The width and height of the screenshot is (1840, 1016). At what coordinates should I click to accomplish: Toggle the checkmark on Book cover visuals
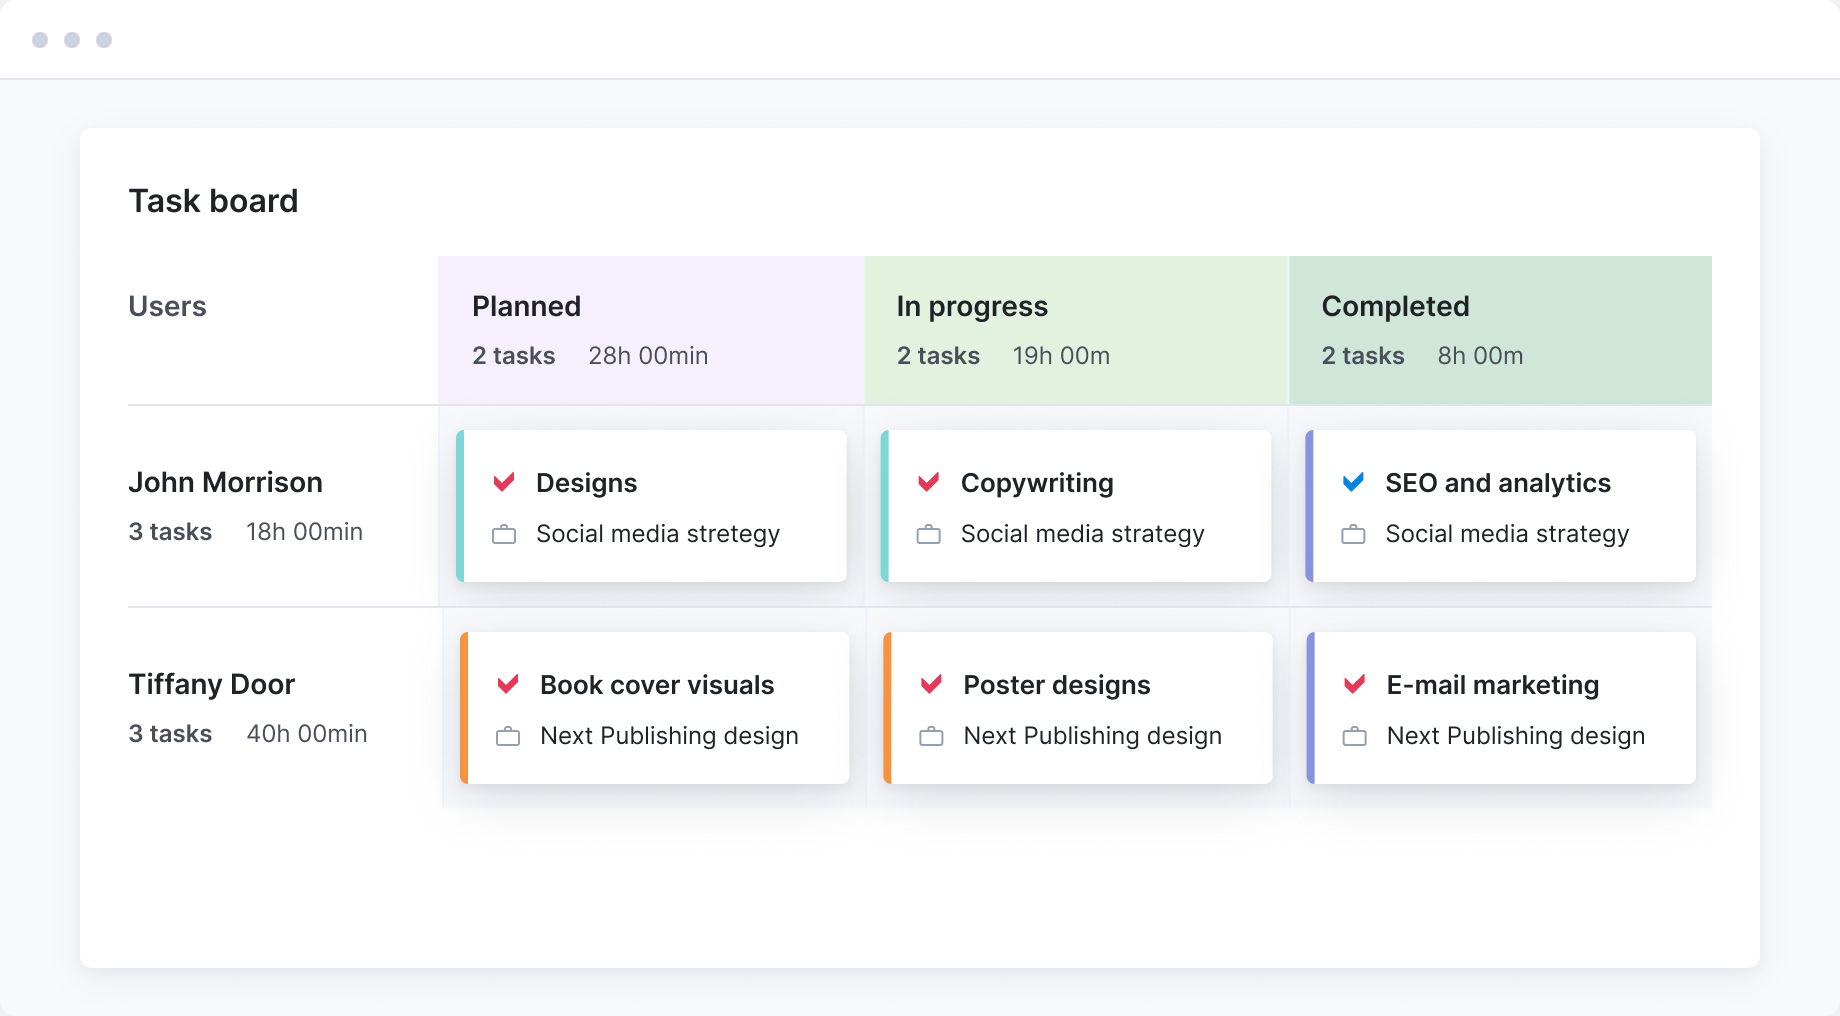click(508, 684)
